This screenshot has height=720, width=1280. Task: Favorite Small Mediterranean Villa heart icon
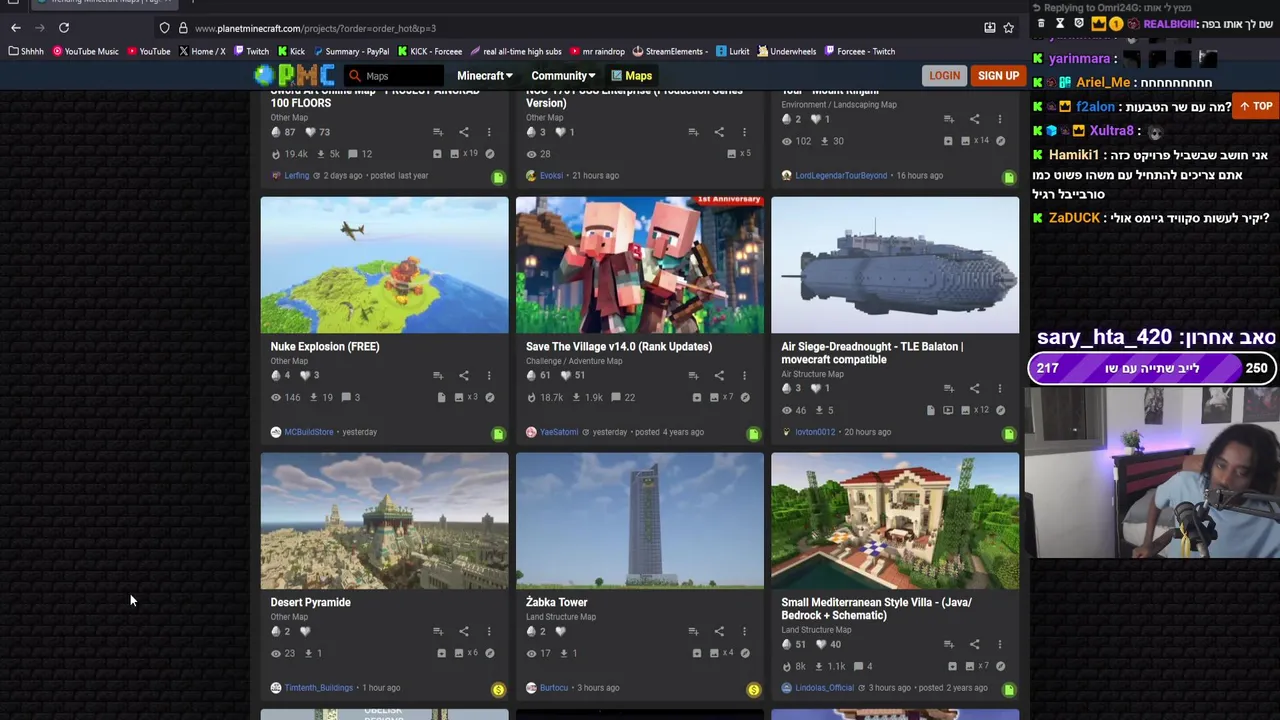pos(821,644)
